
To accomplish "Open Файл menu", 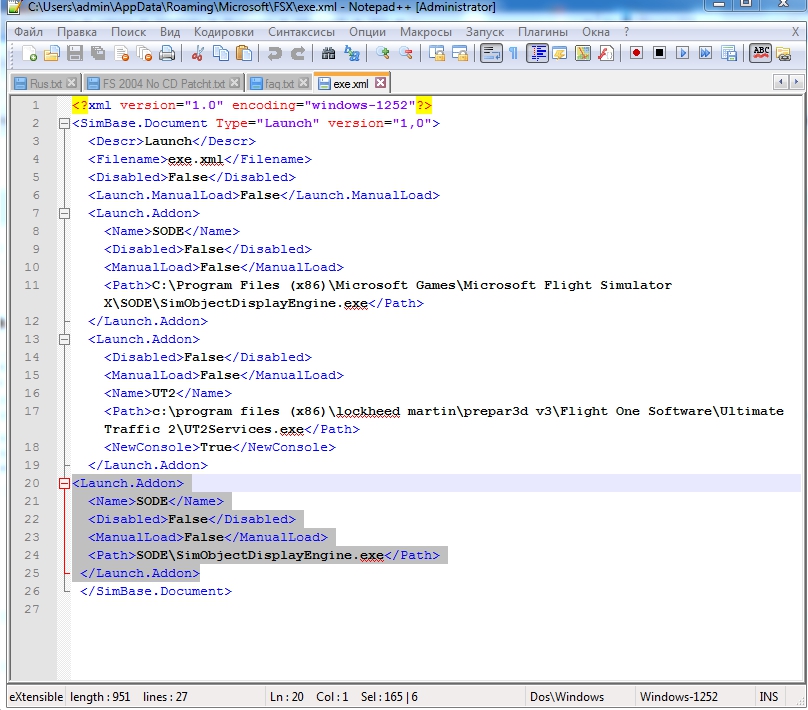I will coord(28,32).
